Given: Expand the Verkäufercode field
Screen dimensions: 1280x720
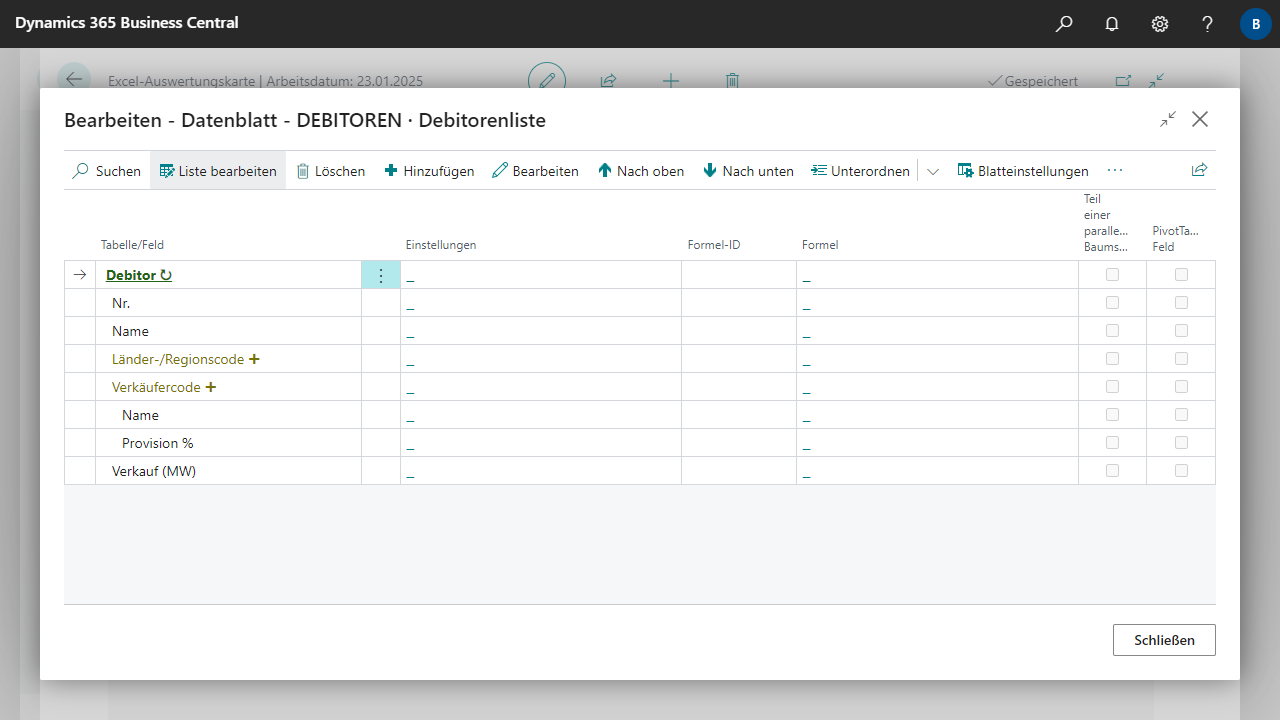Looking at the screenshot, I should click(211, 387).
